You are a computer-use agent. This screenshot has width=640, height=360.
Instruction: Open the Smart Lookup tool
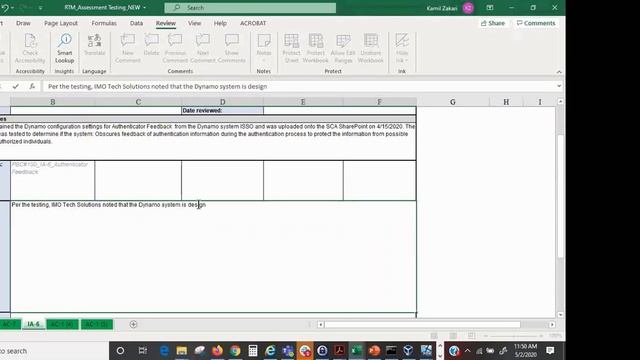click(x=64, y=49)
